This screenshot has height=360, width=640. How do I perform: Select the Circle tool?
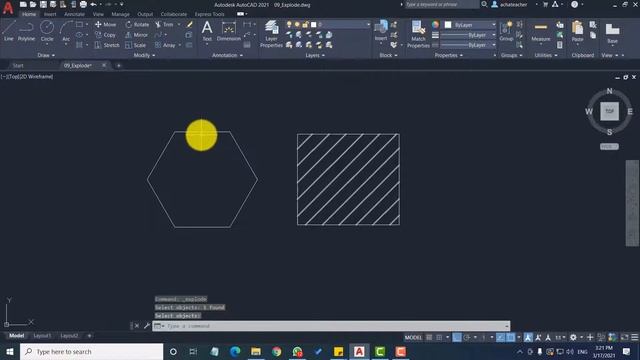(47, 31)
